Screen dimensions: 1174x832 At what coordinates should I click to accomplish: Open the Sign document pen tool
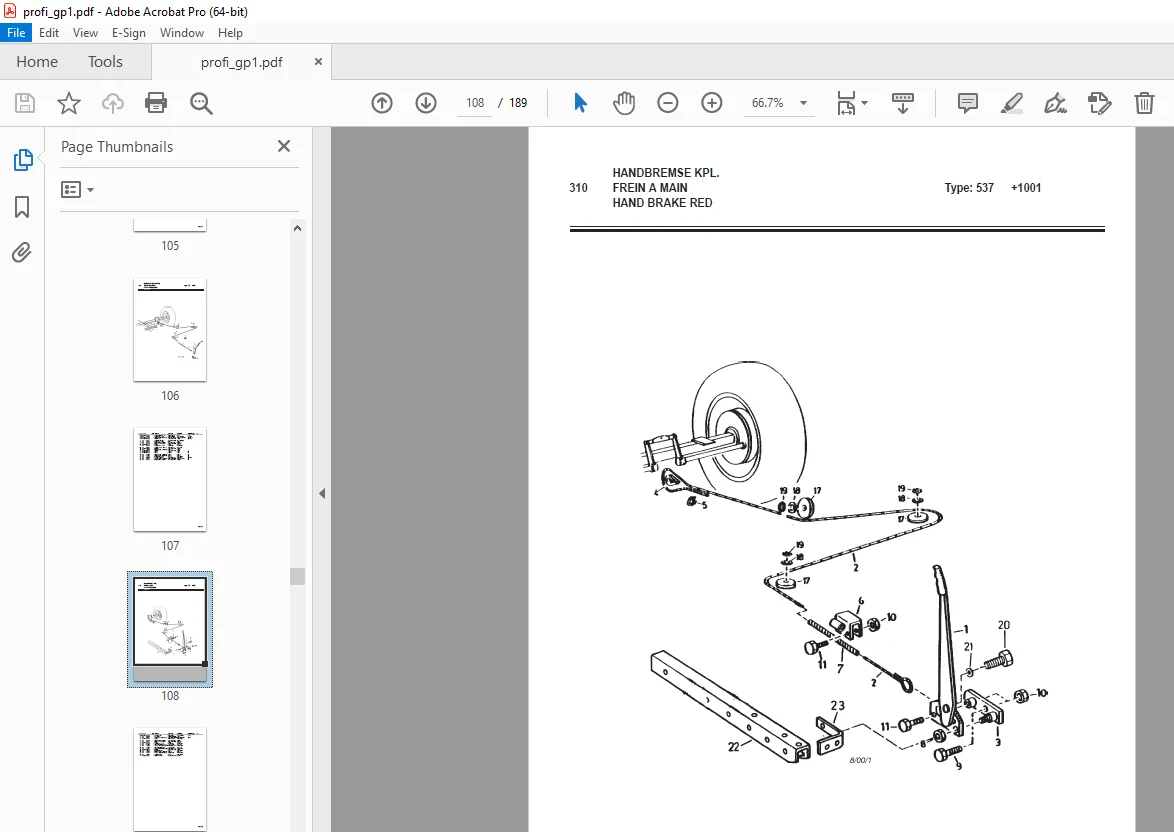(1056, 103)
